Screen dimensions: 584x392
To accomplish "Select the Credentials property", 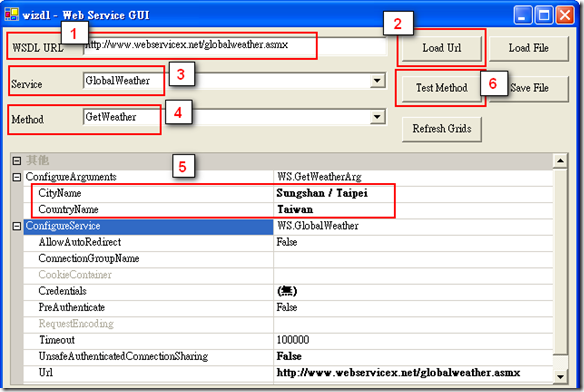I will point(62,291).
